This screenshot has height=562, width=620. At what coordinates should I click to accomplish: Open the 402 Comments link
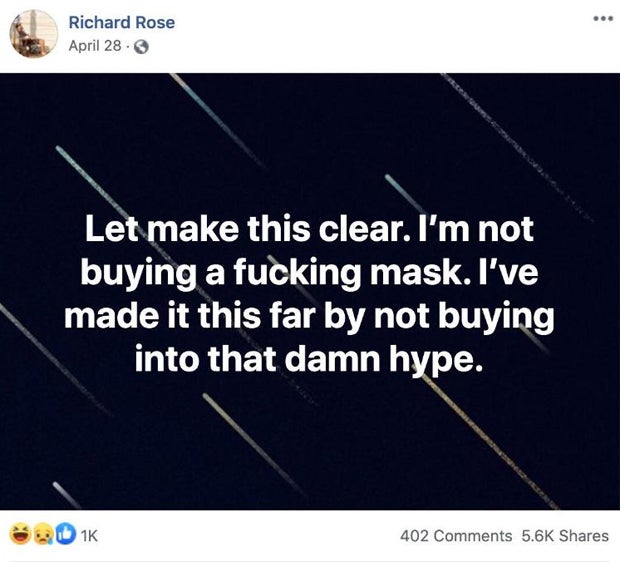click(x=456, y=535)
